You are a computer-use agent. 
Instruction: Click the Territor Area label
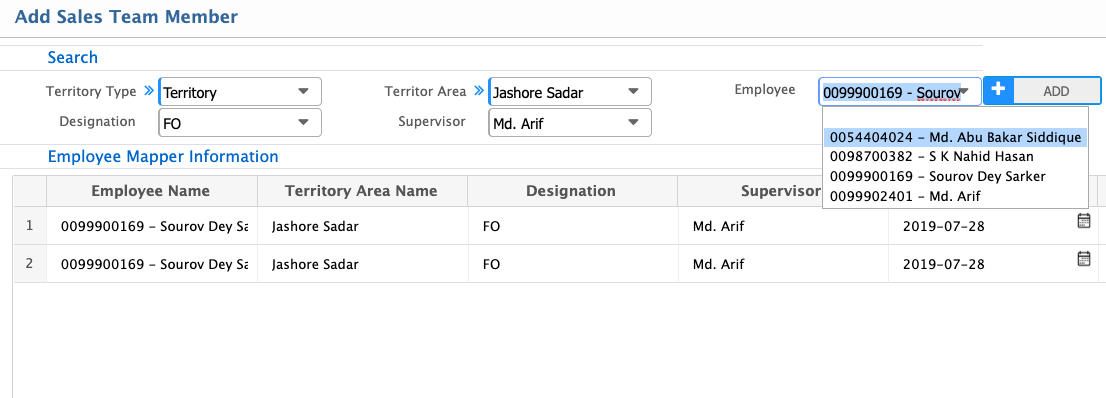click(425, 91)
